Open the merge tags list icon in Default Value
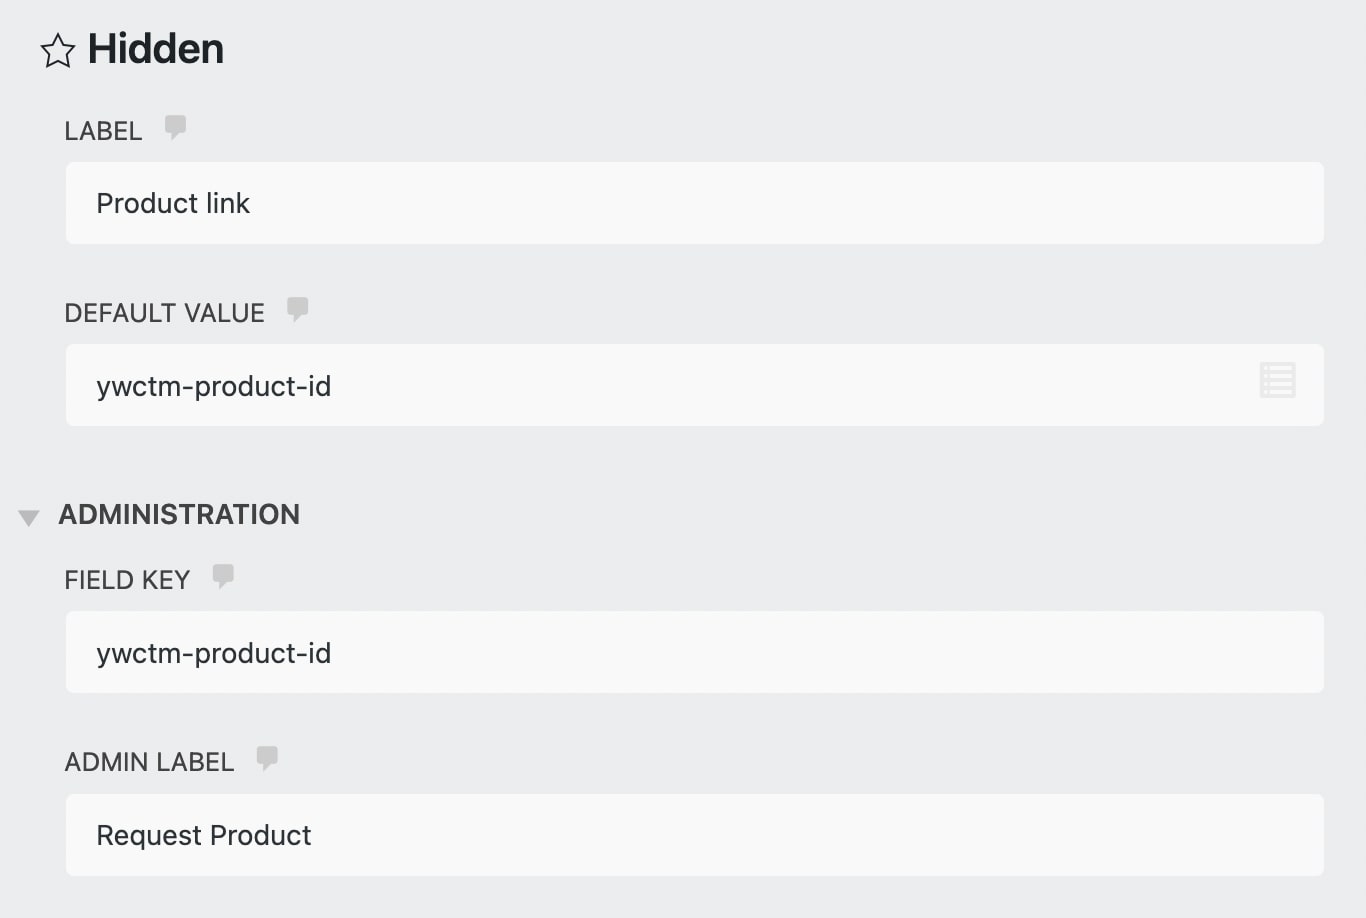Screen dimensions: 1366x918 1277,380
